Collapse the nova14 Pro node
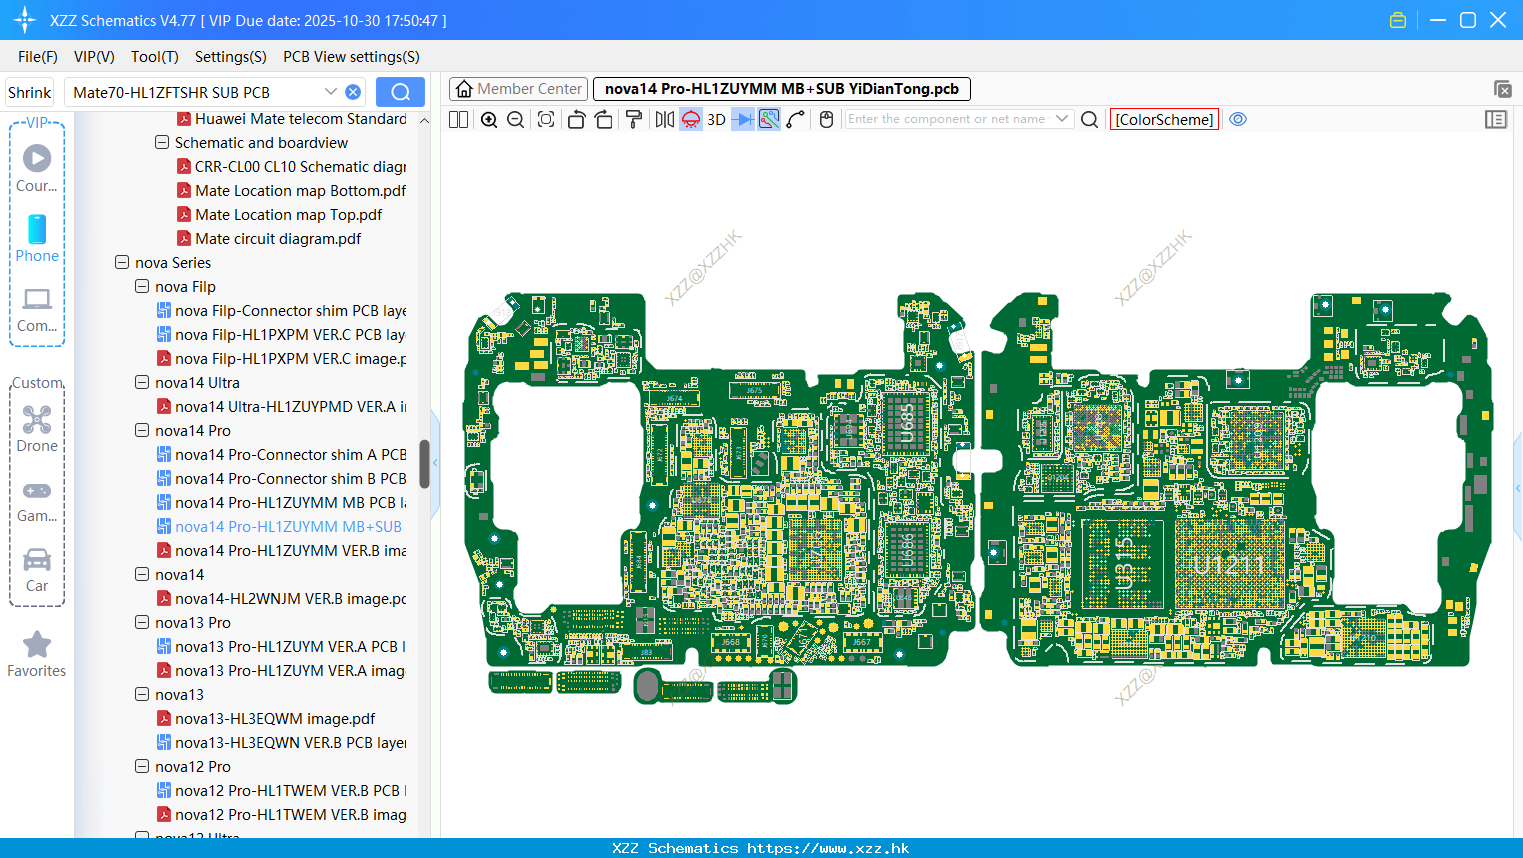 (x=142, y=431)
